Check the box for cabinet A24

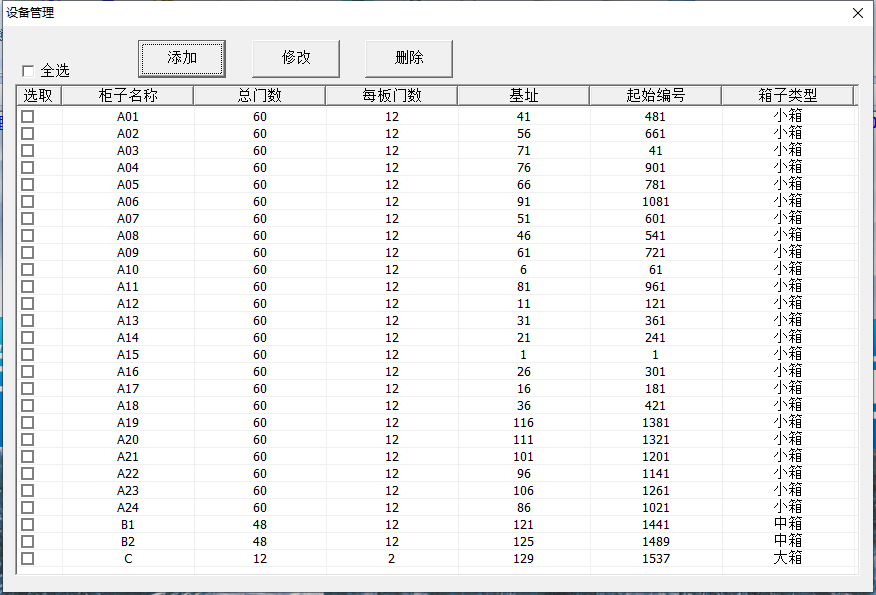(27, 508)
